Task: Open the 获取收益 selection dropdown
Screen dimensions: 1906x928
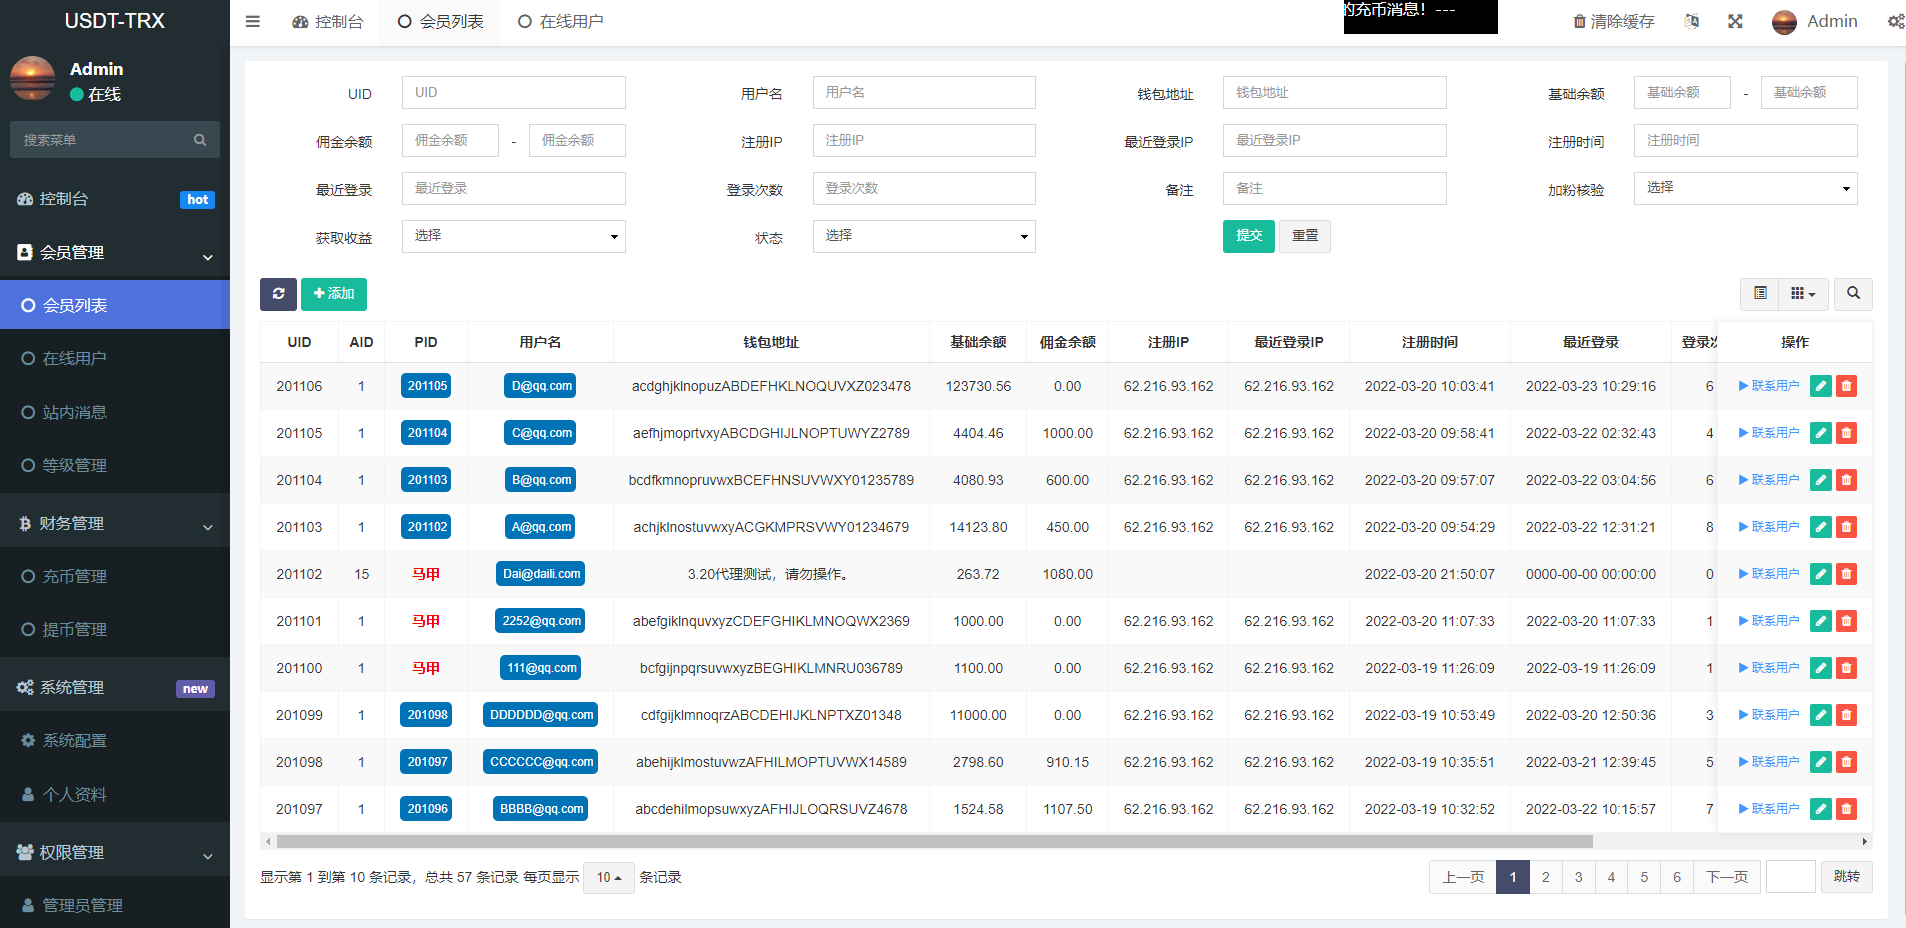Action: (x=513, y=236)
